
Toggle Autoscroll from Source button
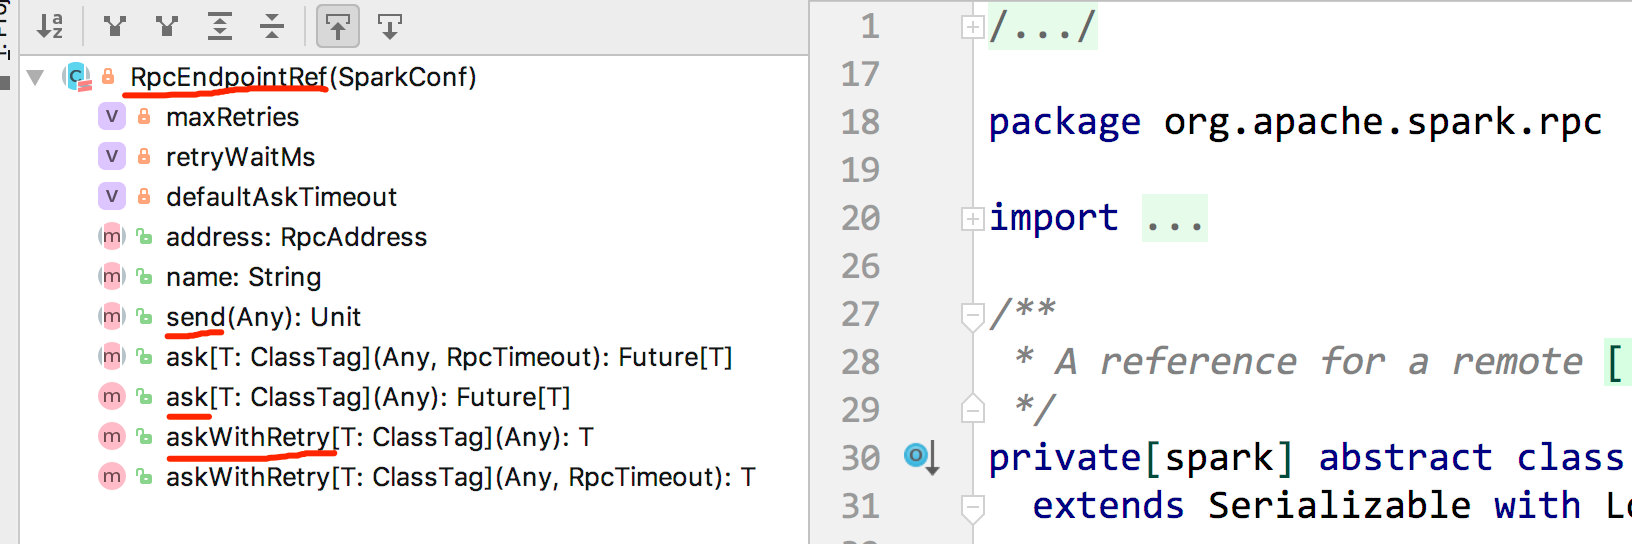(390, 26)
